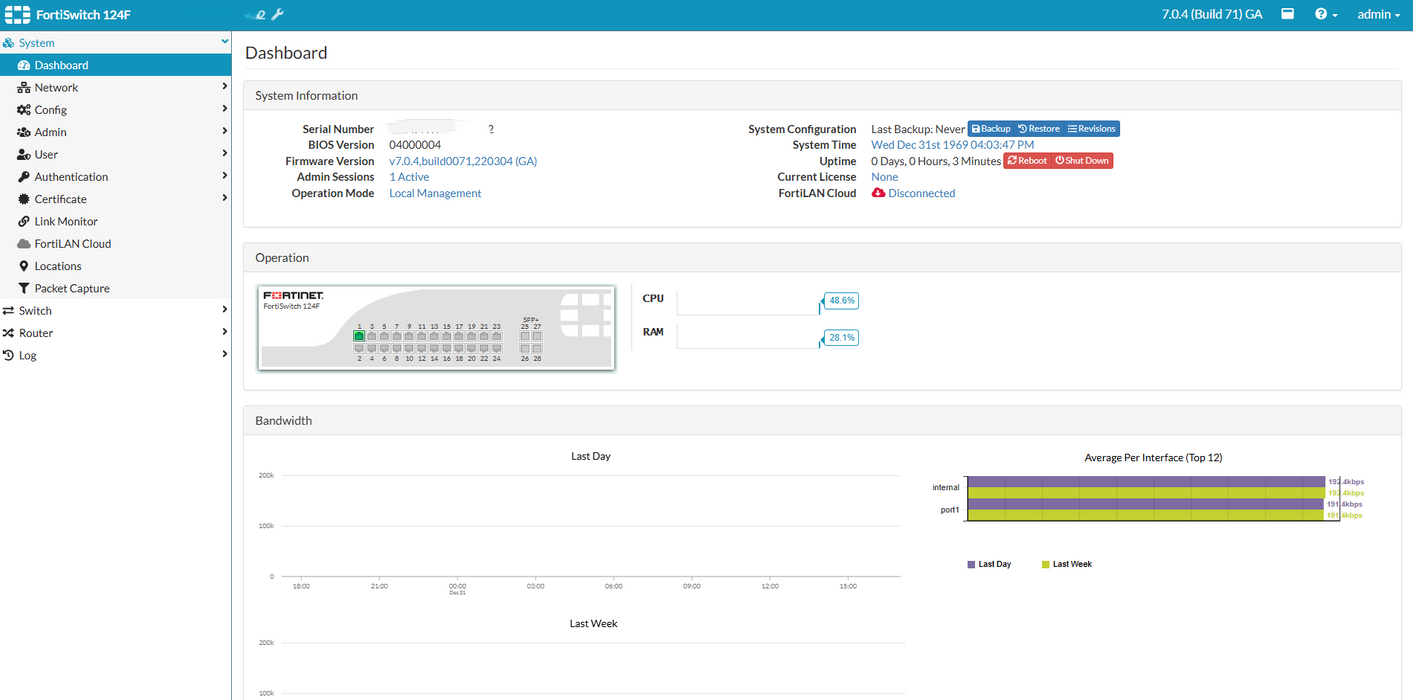
Task: Click the red Reboot button
Action: click(x=1027, y=161)
